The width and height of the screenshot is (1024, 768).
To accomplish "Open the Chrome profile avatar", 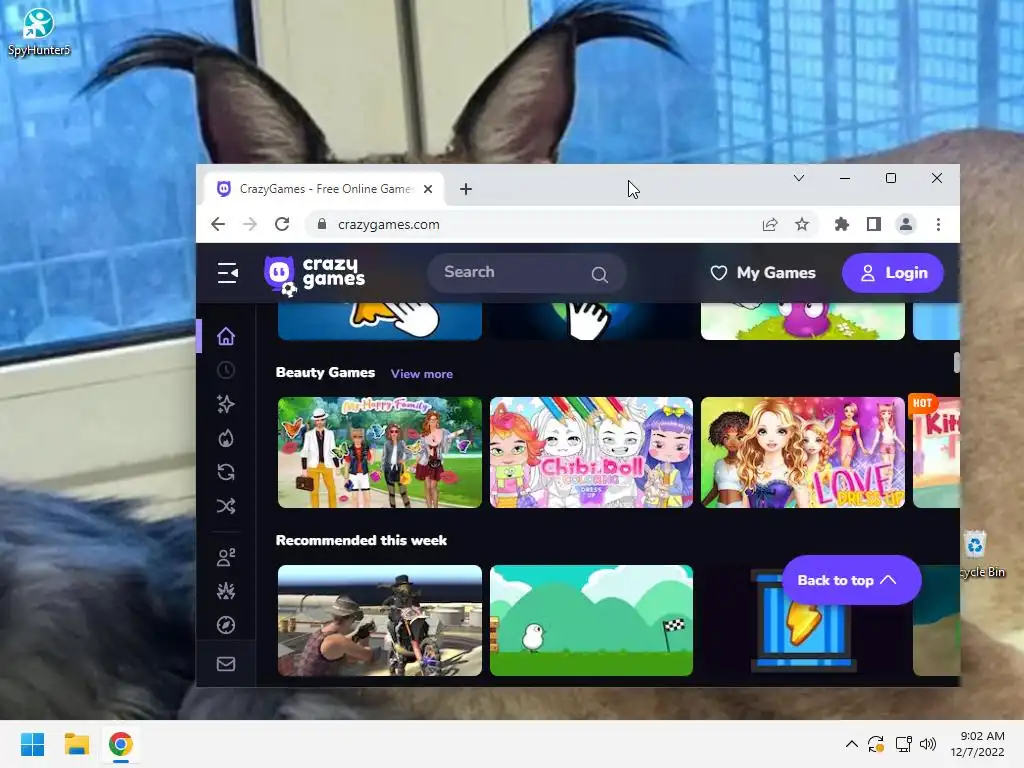I will 906,225.
